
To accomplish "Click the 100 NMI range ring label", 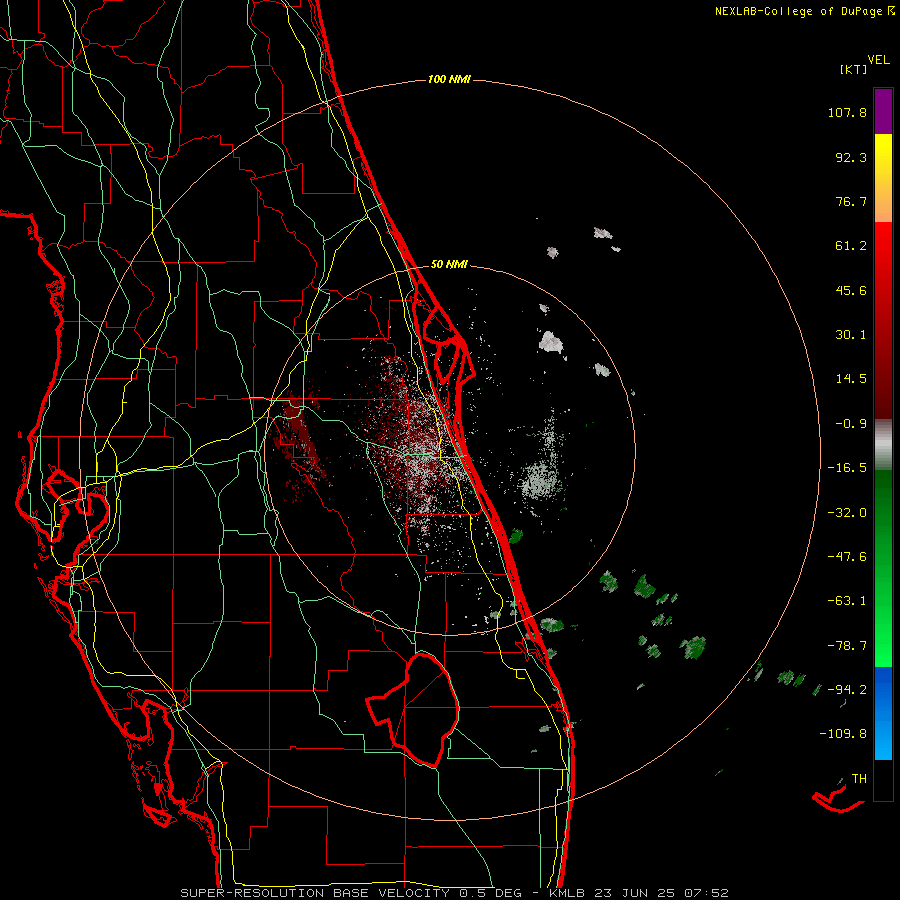I will (x=449, y=79).
